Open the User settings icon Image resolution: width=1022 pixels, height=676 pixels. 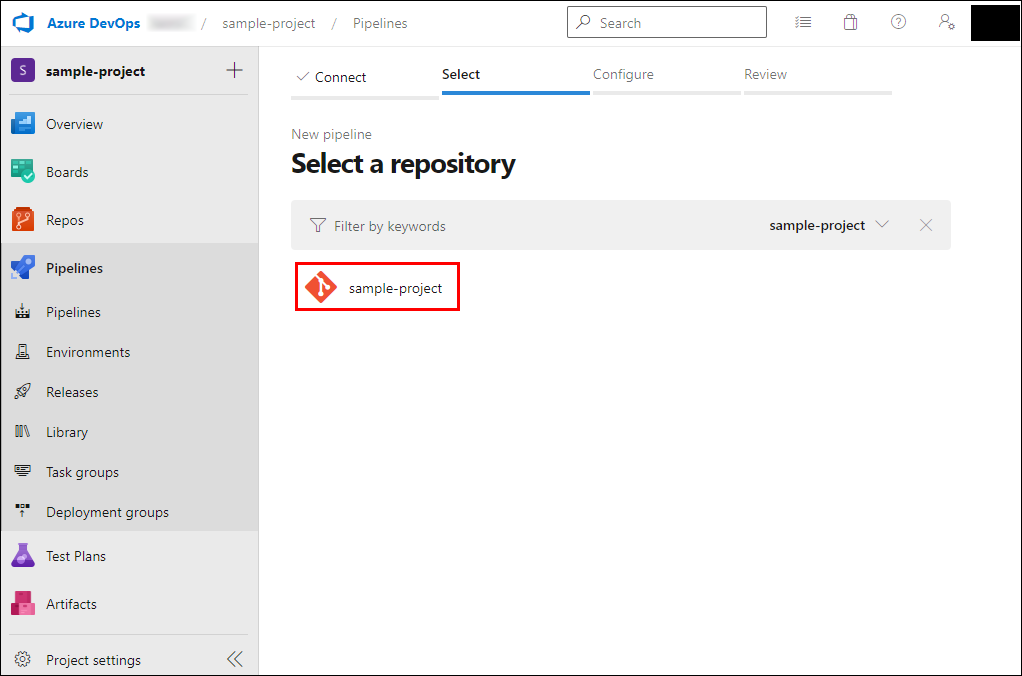point(946,22)
